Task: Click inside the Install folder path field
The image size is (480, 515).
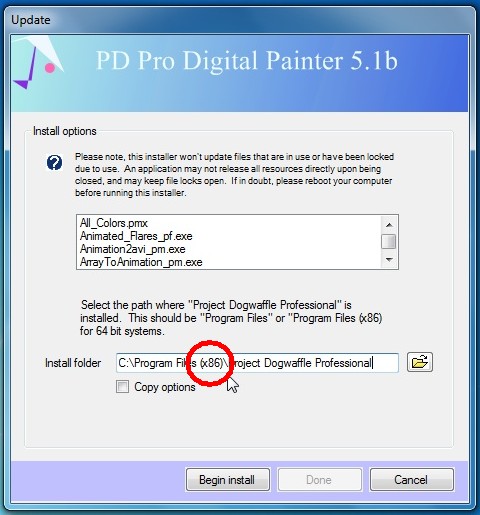Action: (x=257, y=363)
